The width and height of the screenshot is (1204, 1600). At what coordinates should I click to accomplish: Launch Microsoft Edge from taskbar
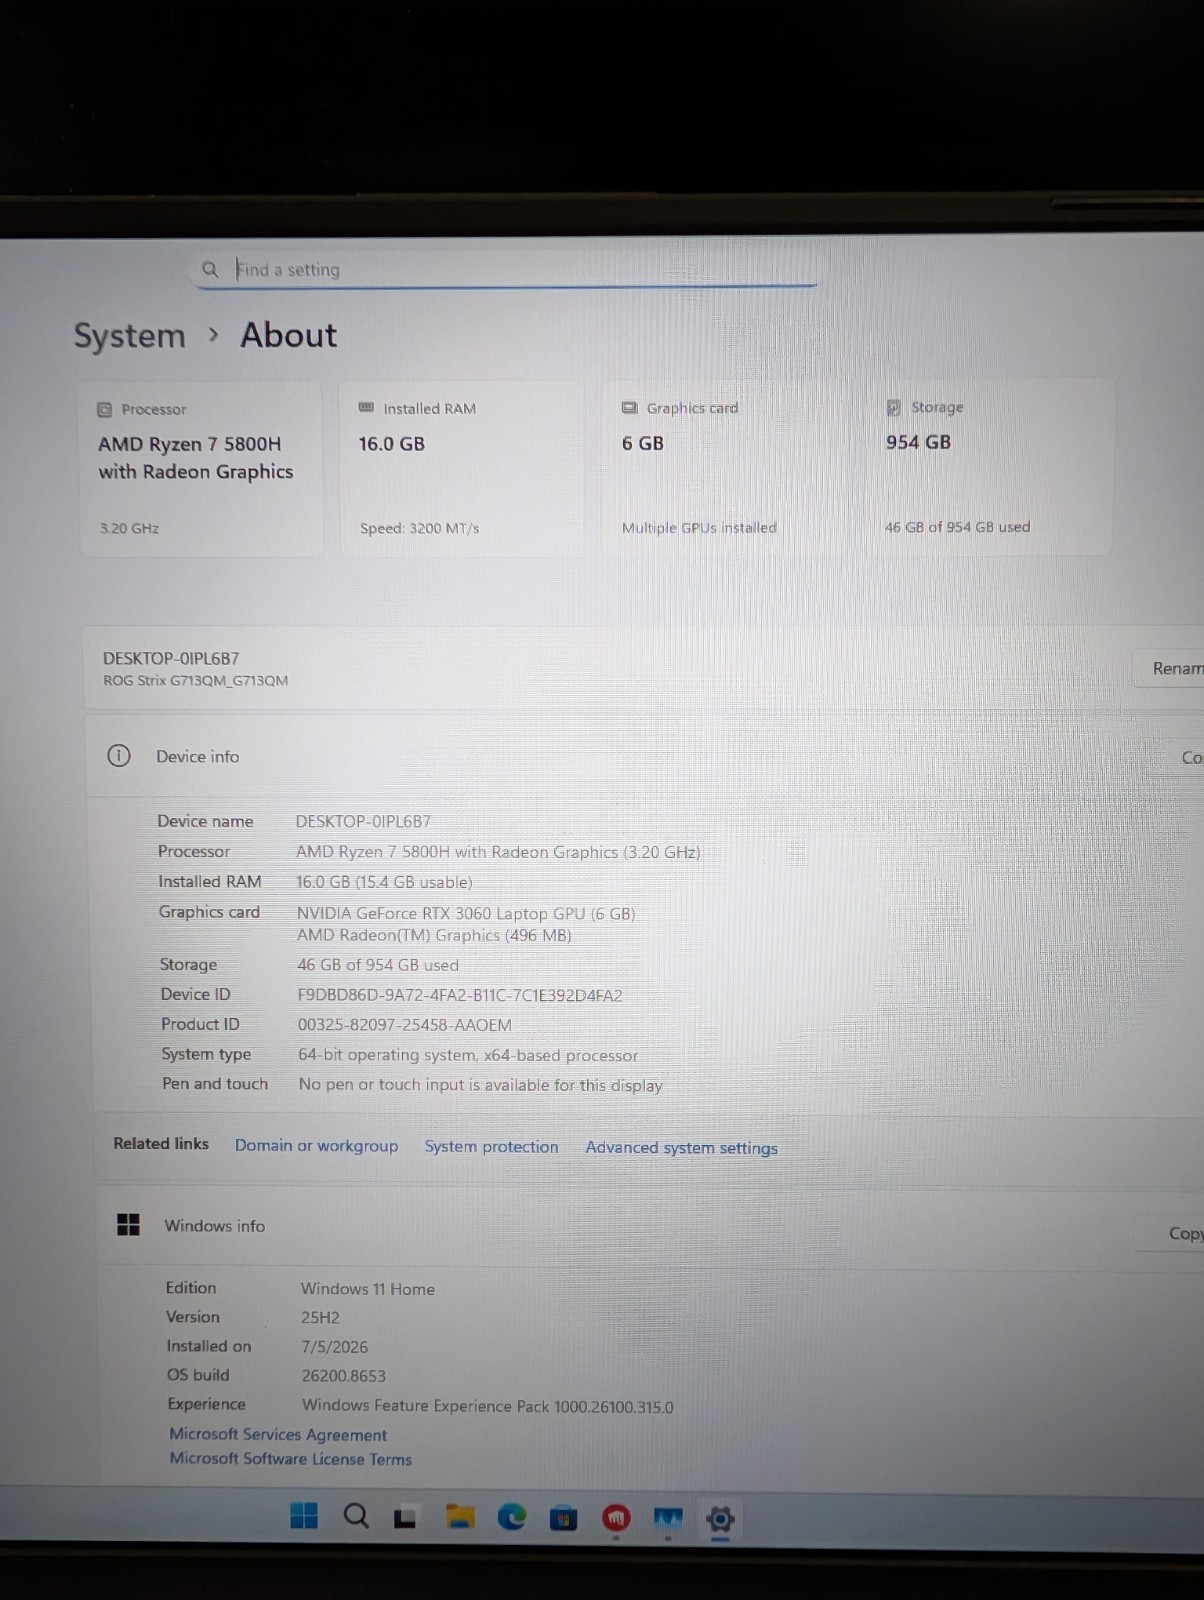pos(512,1517)
